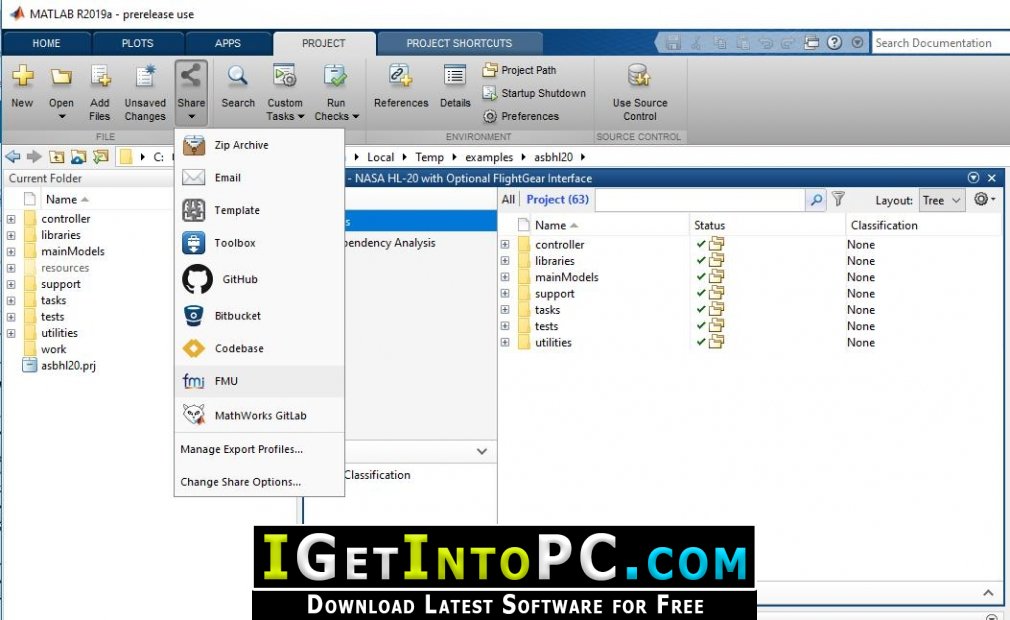Click the FMU fmi icon in Share menu
Viewport: 1010px width, 620px height.
point(193,381)
